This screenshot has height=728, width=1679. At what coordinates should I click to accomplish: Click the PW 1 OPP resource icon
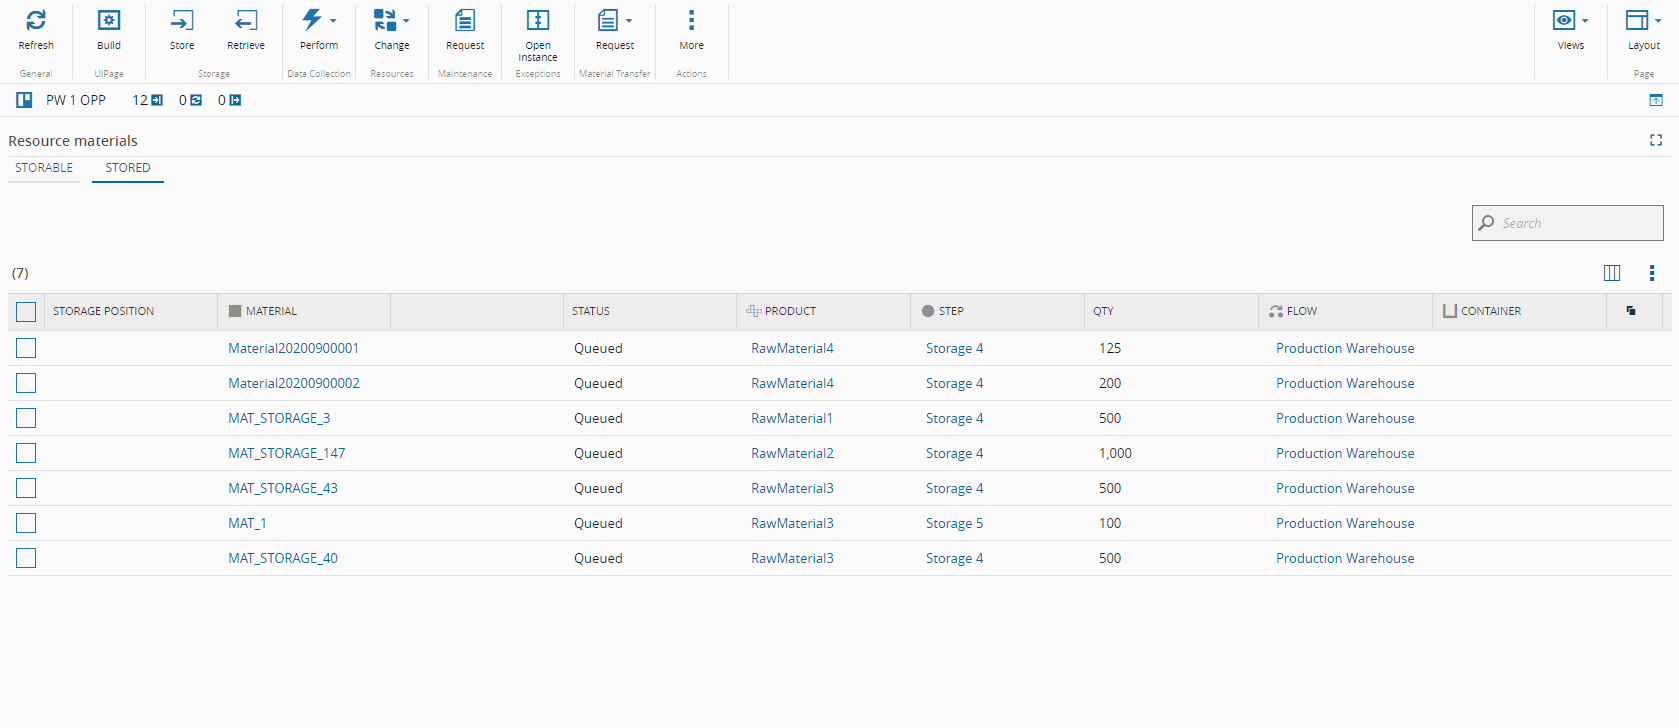coord(24,100)
